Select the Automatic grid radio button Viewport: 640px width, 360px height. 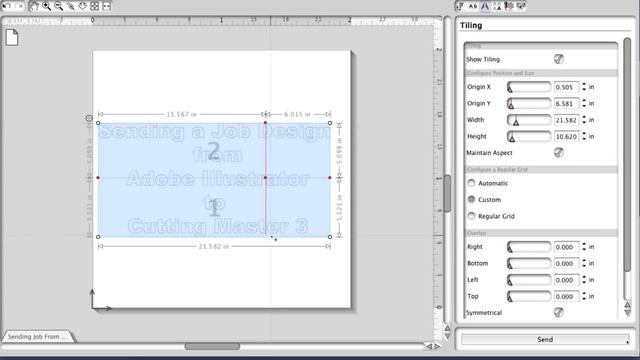471,183
